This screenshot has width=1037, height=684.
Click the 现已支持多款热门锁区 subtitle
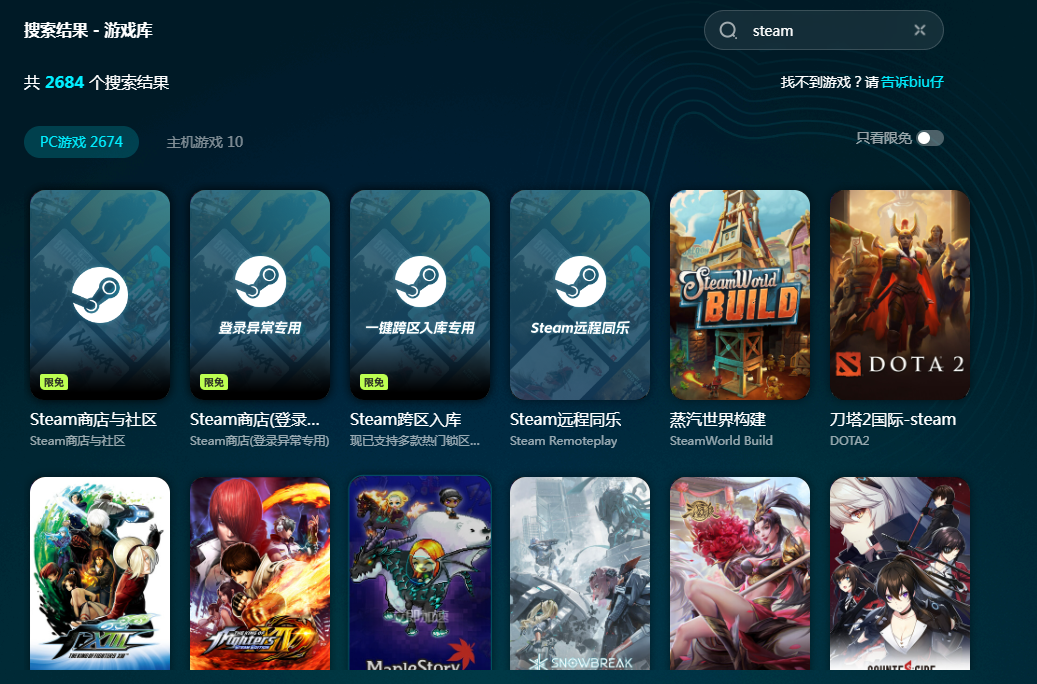(x=415, y=441)
